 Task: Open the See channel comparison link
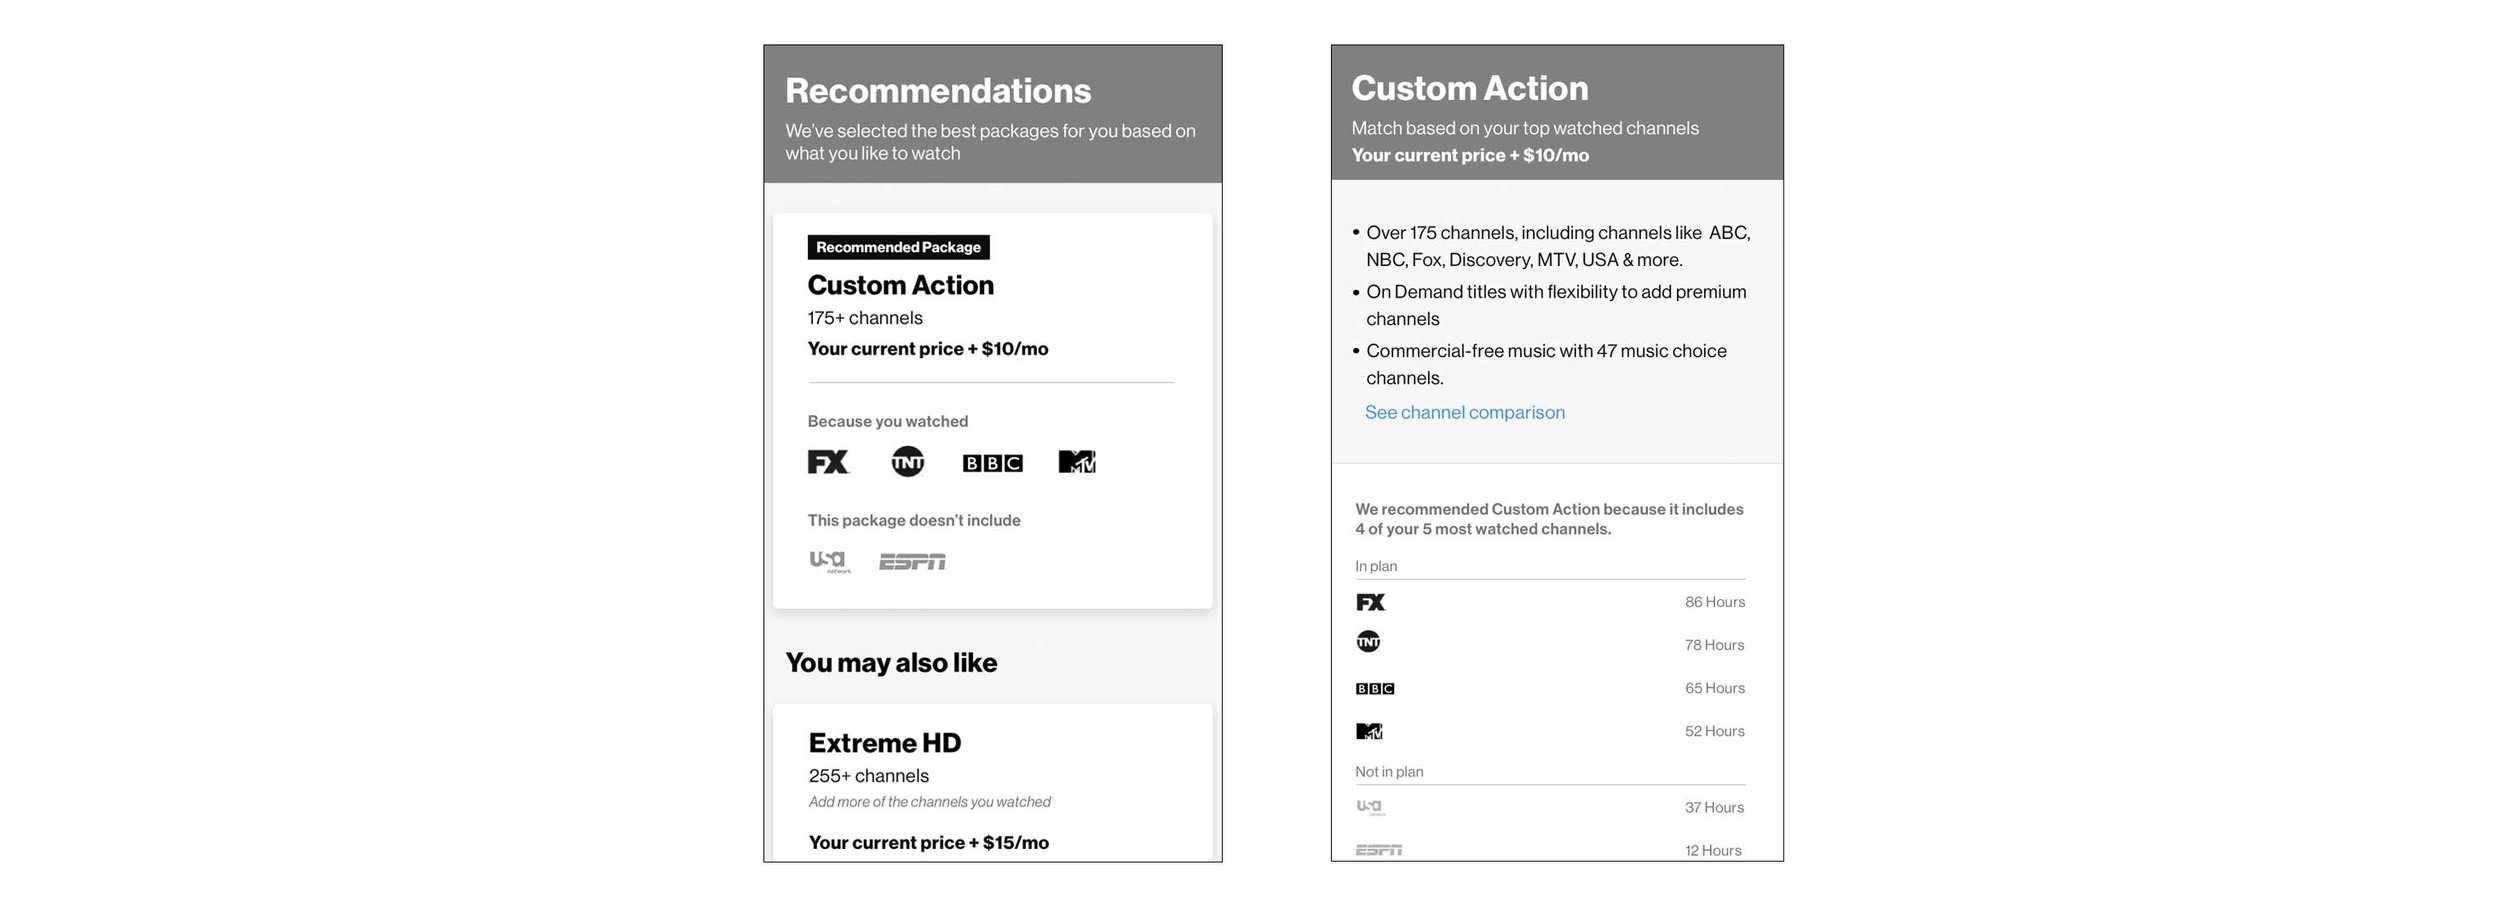(x=1465, y=412)
